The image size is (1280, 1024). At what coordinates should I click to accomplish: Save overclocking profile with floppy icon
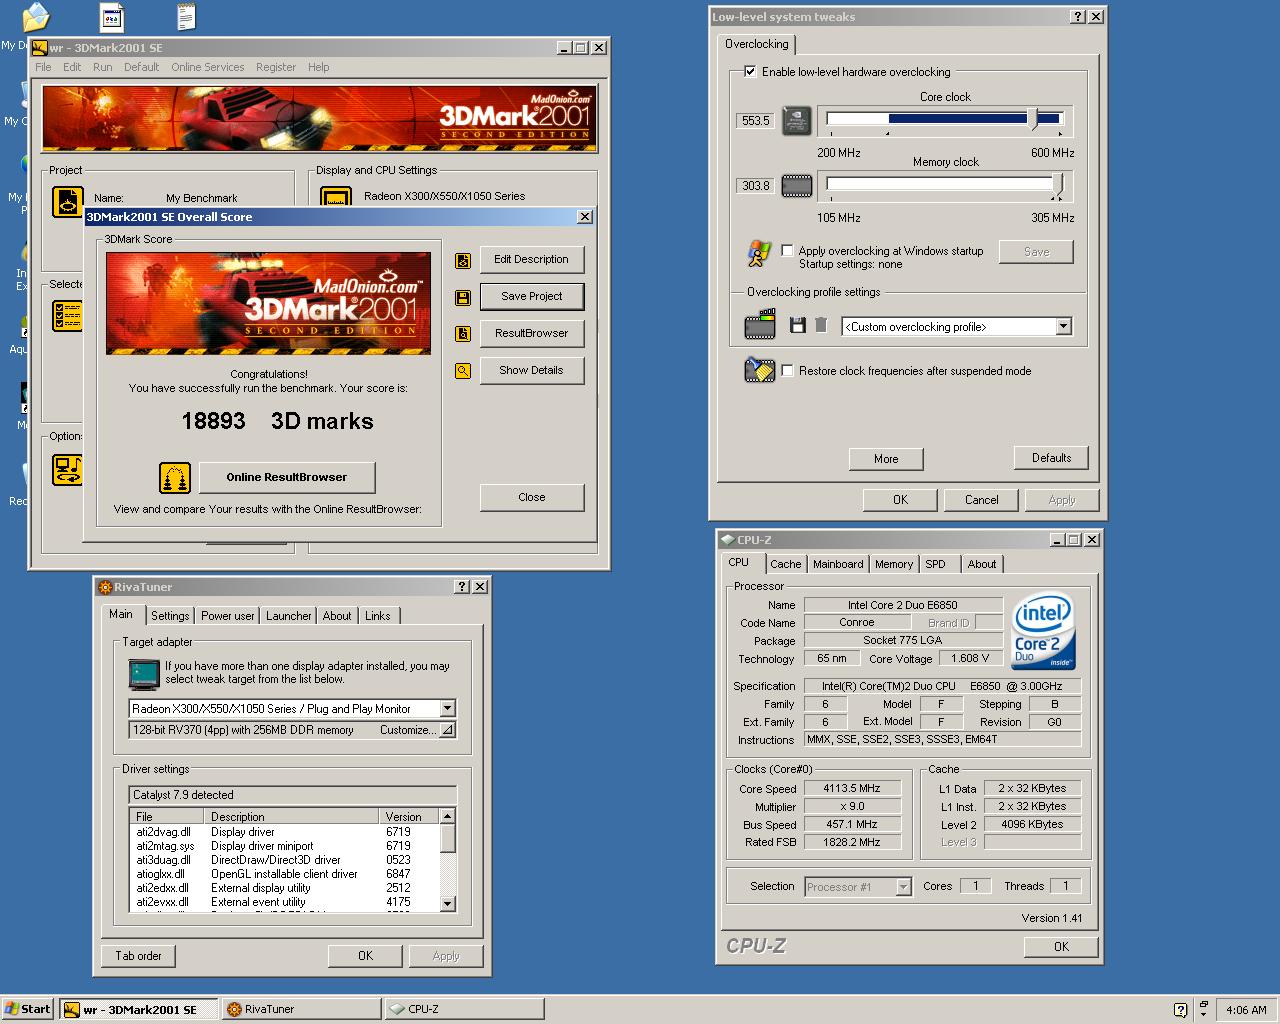(x=797, y=325)
